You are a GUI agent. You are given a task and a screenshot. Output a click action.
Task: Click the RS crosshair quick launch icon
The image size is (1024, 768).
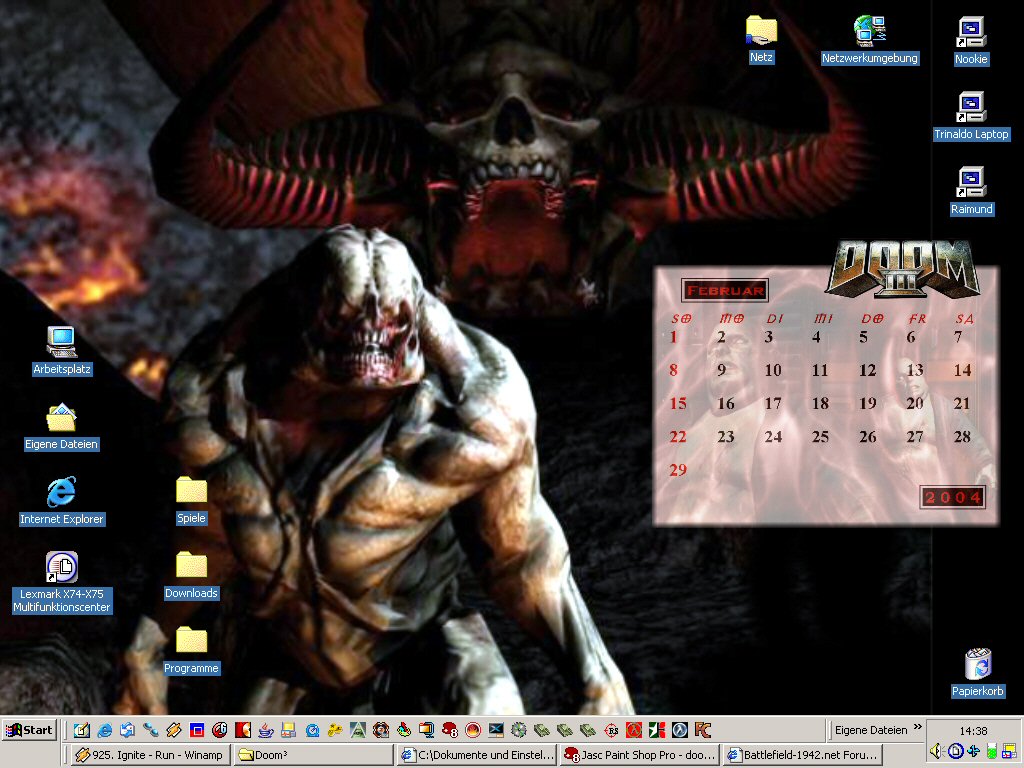click(x=611, y=730)
